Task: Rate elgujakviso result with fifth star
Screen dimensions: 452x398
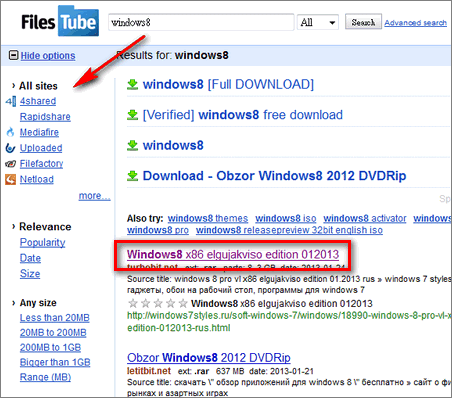Action: (183, 303)
